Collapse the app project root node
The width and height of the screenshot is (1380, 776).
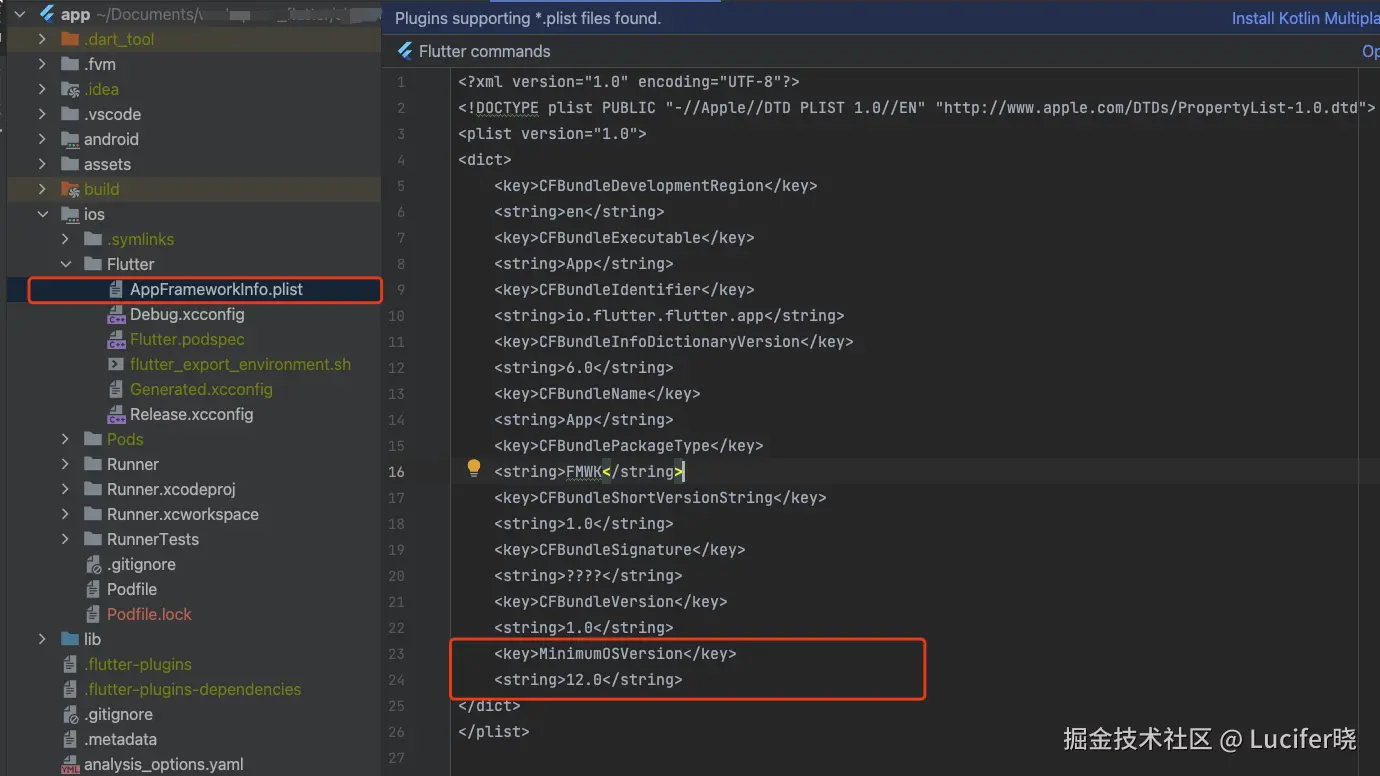19,14
